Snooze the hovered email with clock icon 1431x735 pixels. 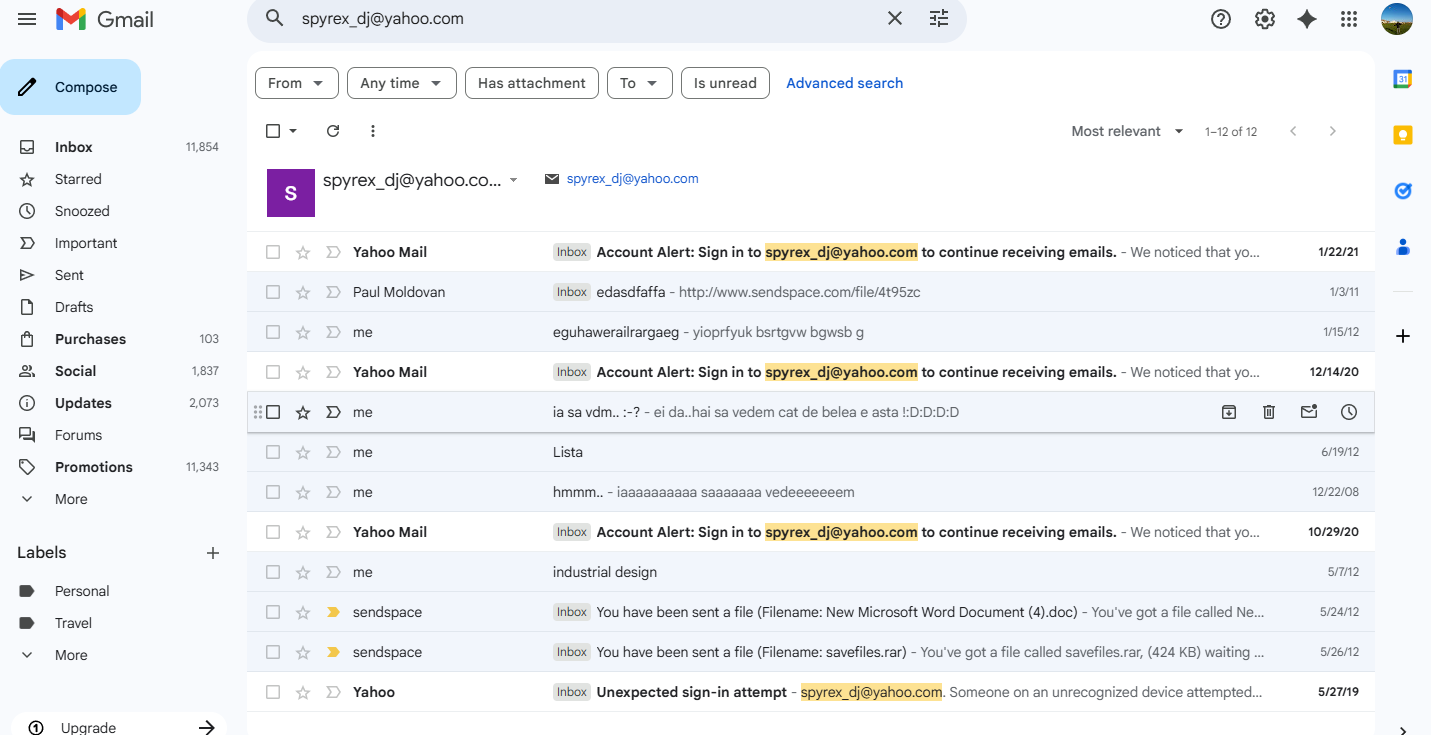pyautogui.click(x=1349, y=412)
